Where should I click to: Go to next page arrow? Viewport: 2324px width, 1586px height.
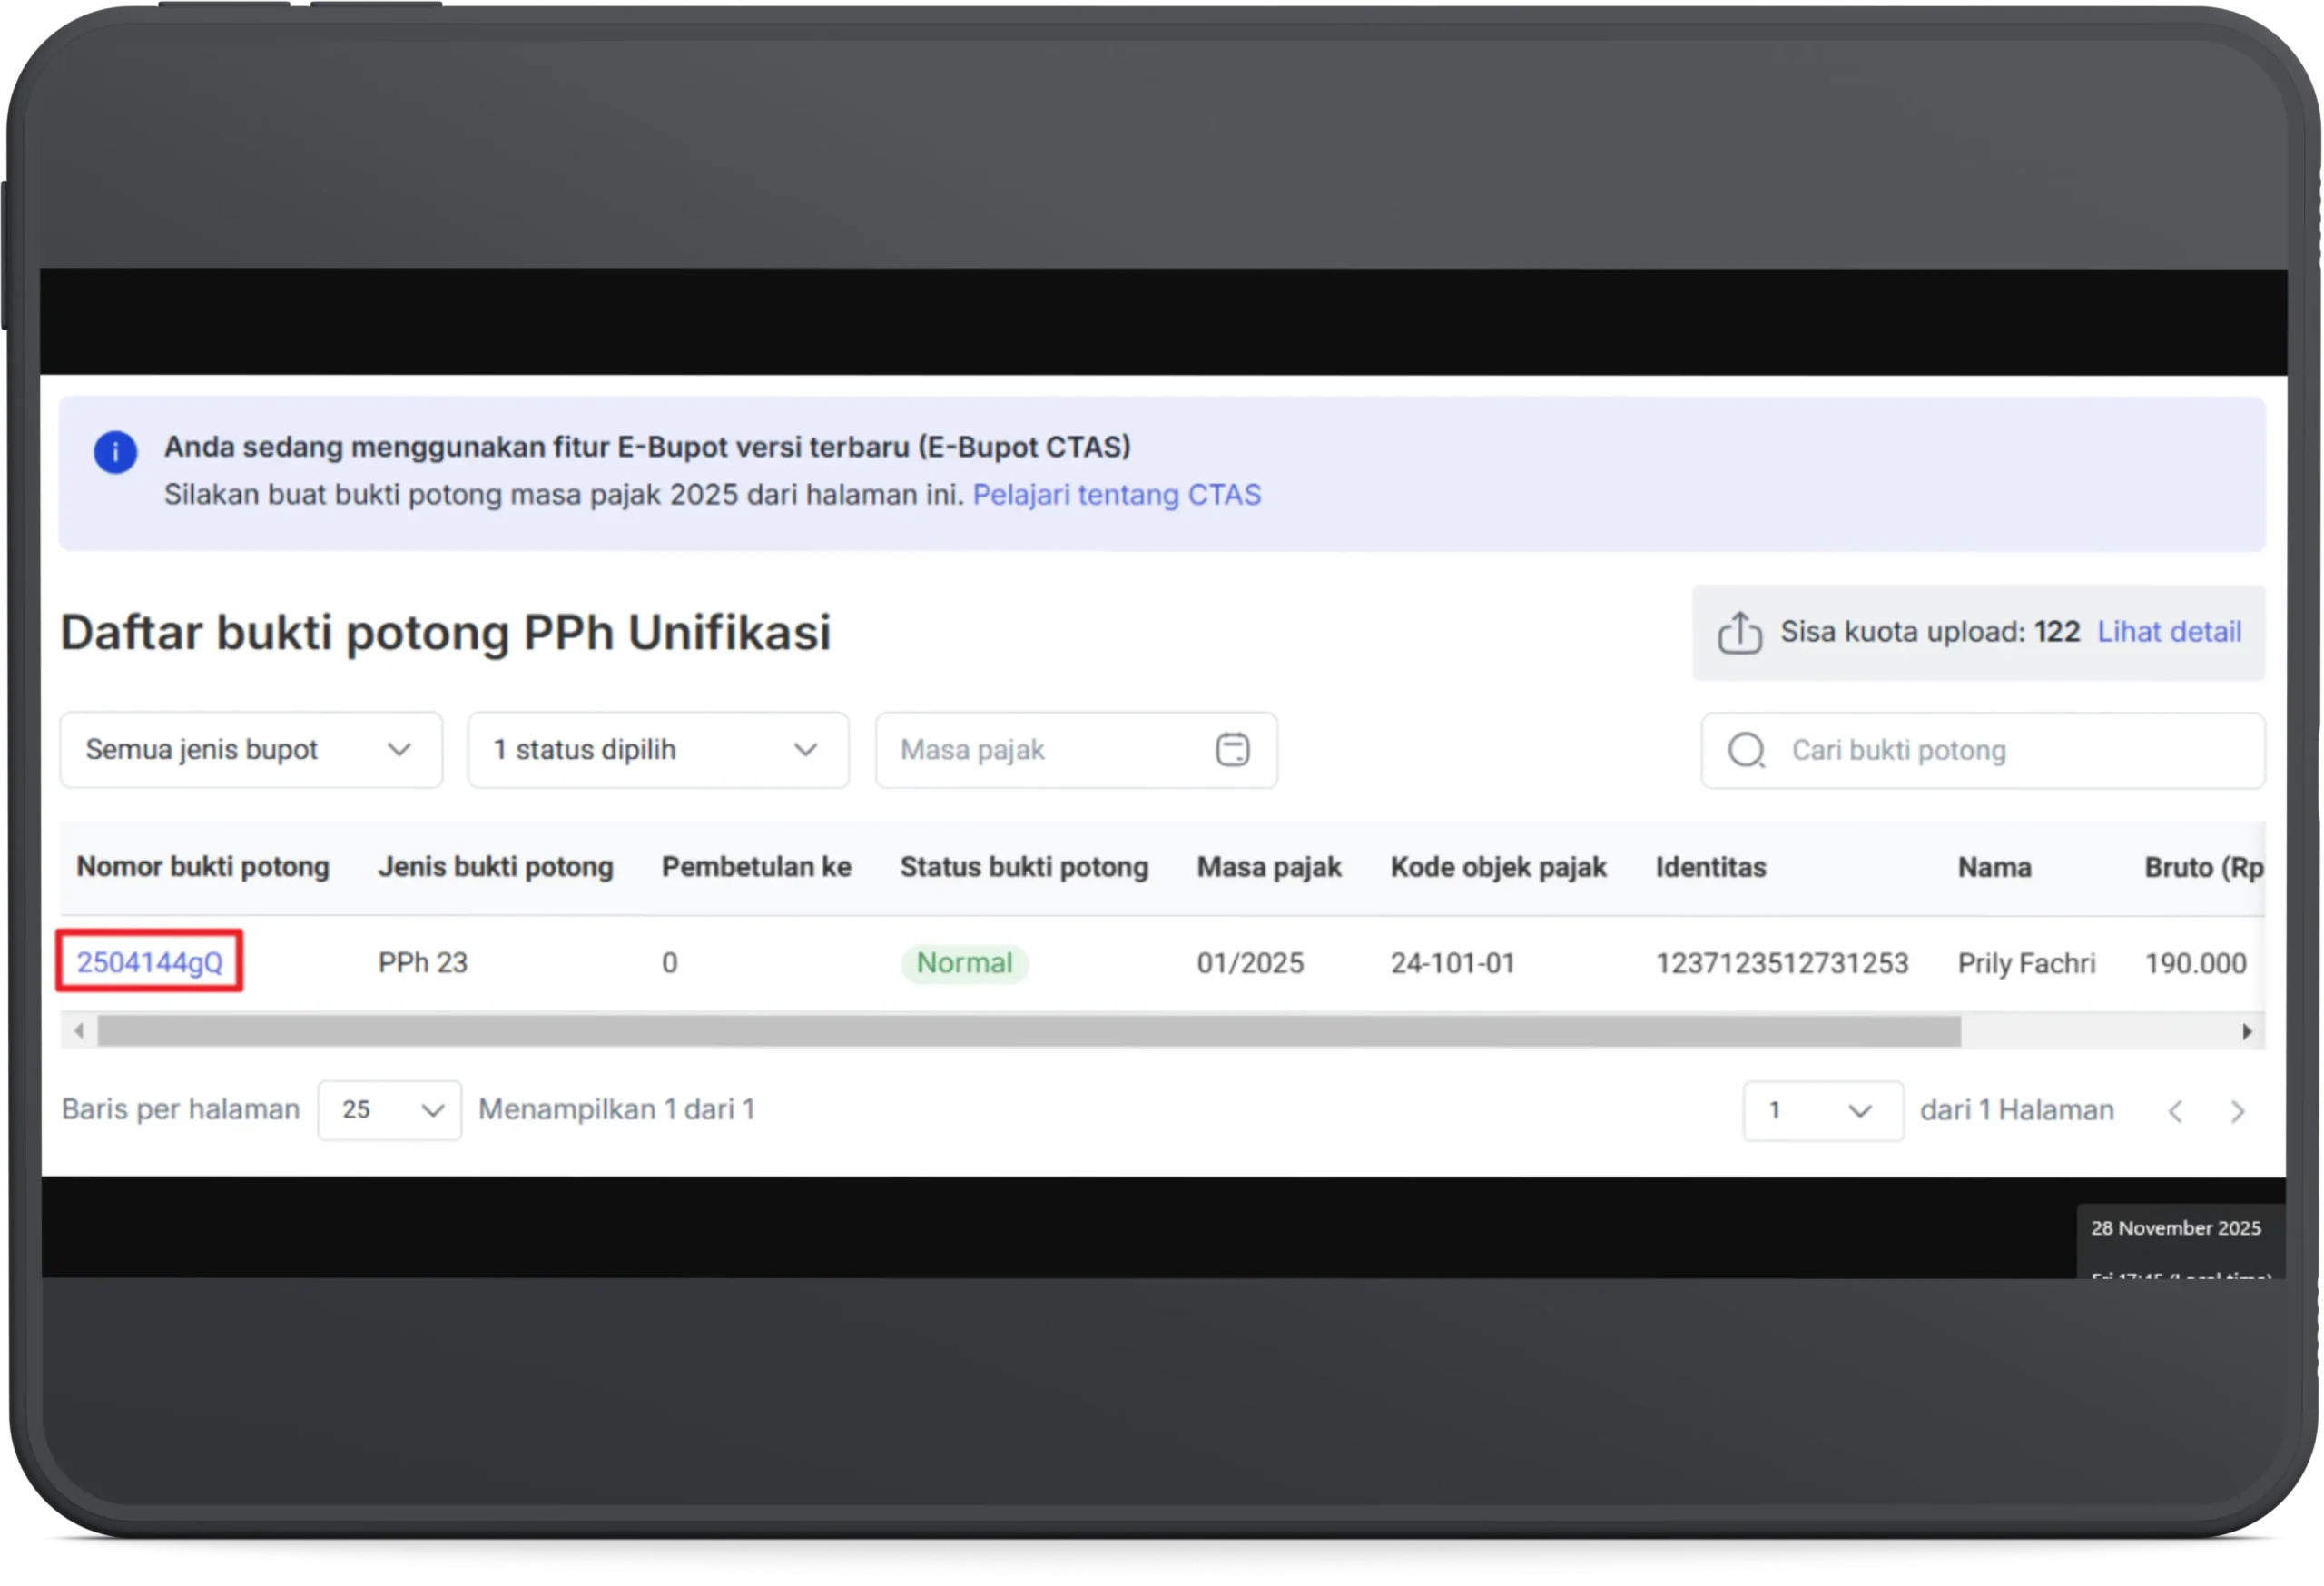point(2237,1111)
